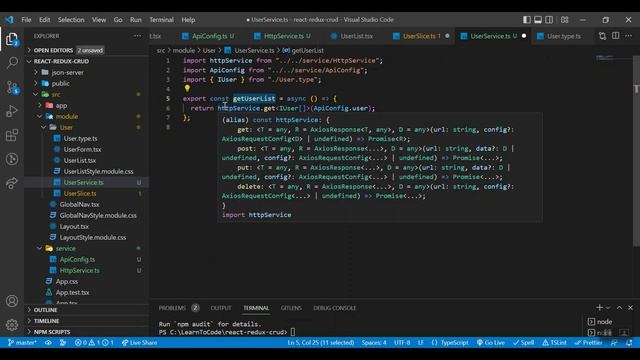Open Live Share icon in activity bar
This screenshot has height=360, width=640.
[x=12, y=183]
